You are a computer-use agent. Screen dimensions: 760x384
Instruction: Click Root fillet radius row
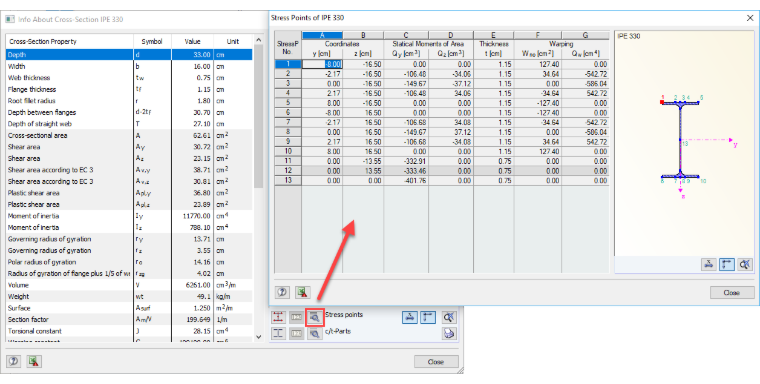pos(129,101)
